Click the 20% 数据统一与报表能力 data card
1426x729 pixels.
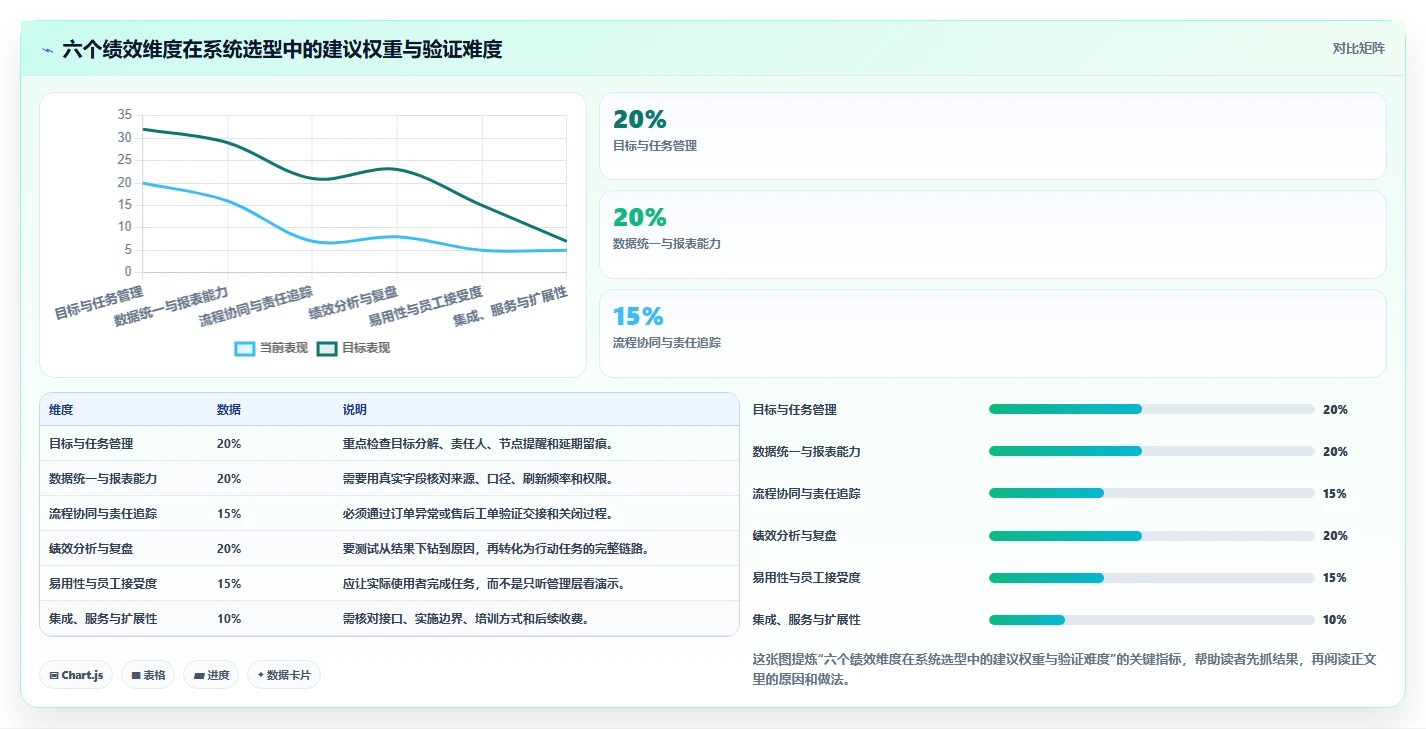(992, 234)
